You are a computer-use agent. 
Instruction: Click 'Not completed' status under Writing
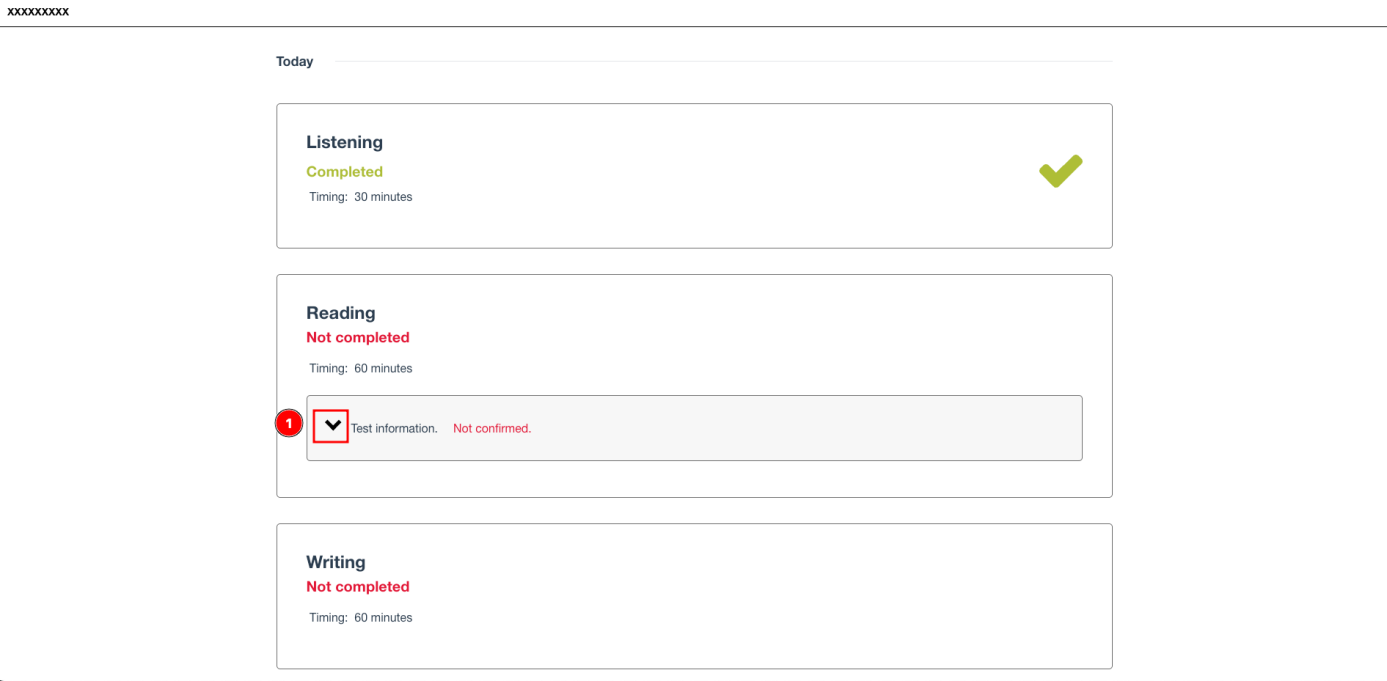[x=358, y=586]
